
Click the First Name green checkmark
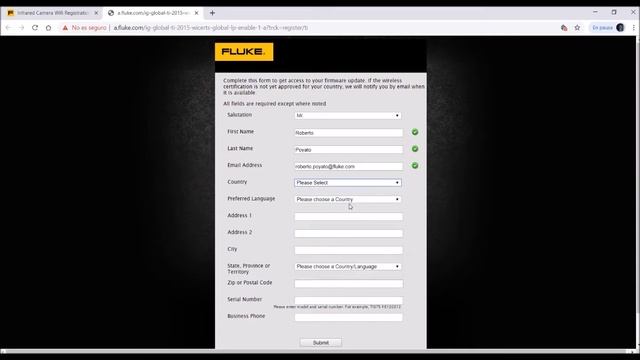click(x=415, y=132)
